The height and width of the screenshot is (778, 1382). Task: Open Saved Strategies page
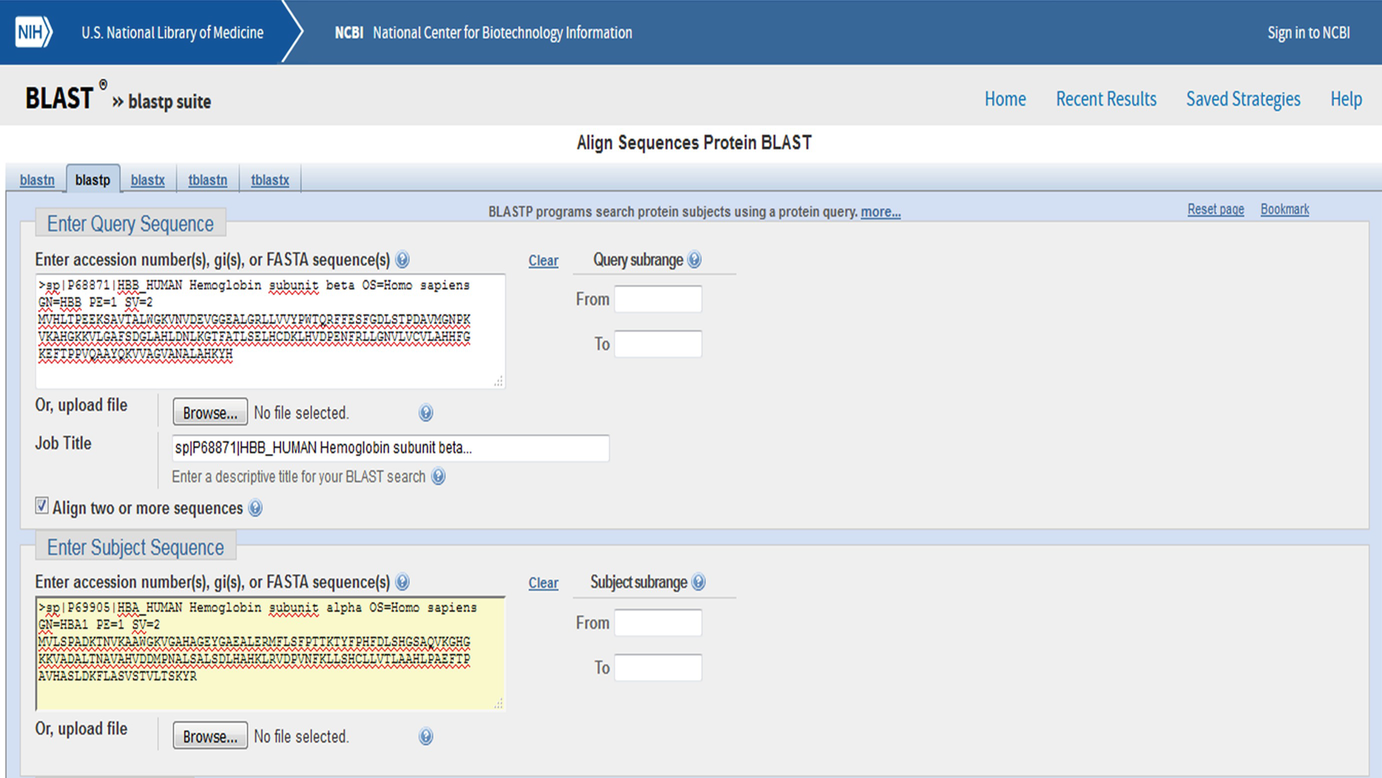(x=1243, y=99)
